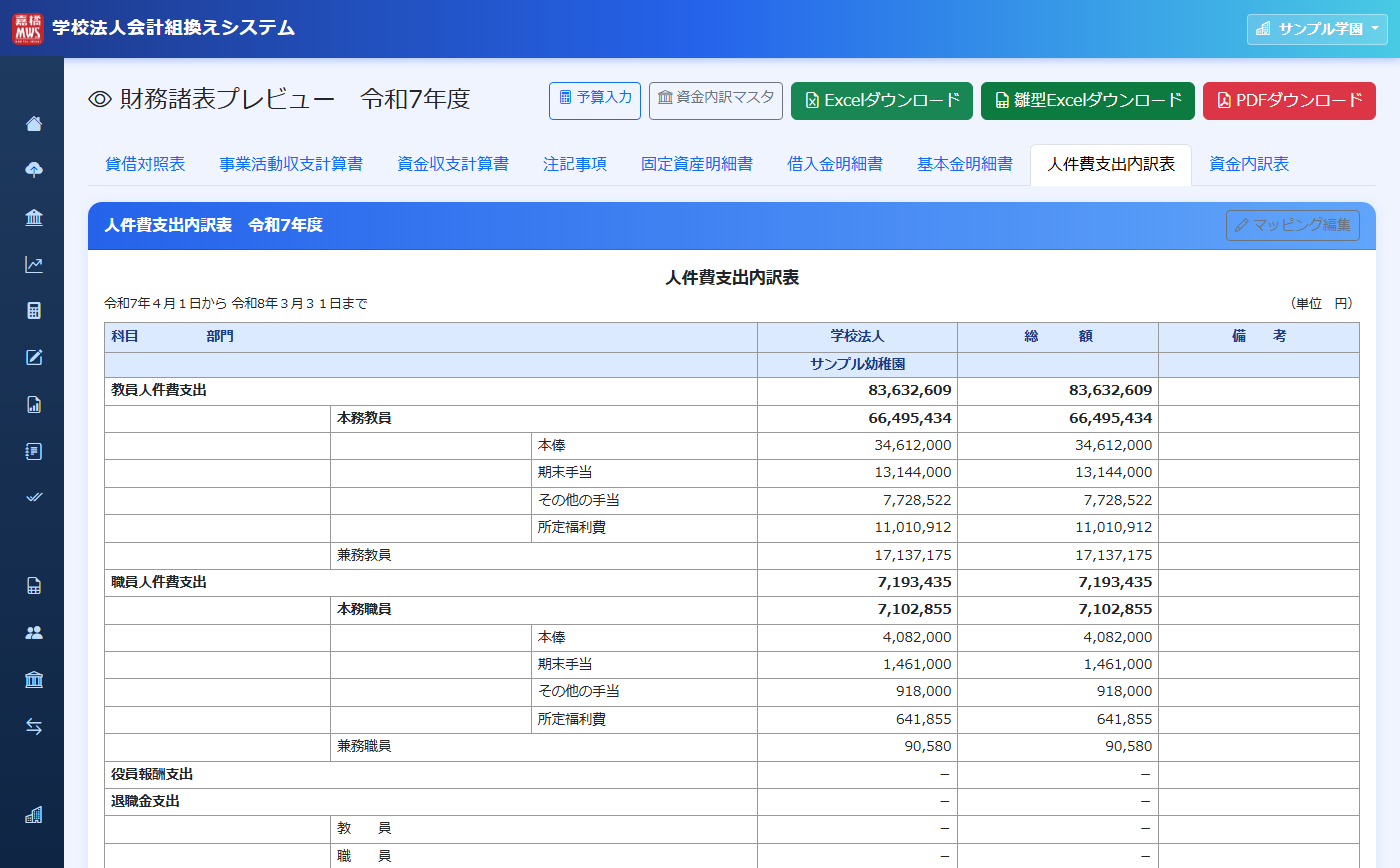Image resolution: width=1400 pixels, height=868 pixels.
Task: Click 11,010,912 in the 総額 column
Action: pos(1114,527)
